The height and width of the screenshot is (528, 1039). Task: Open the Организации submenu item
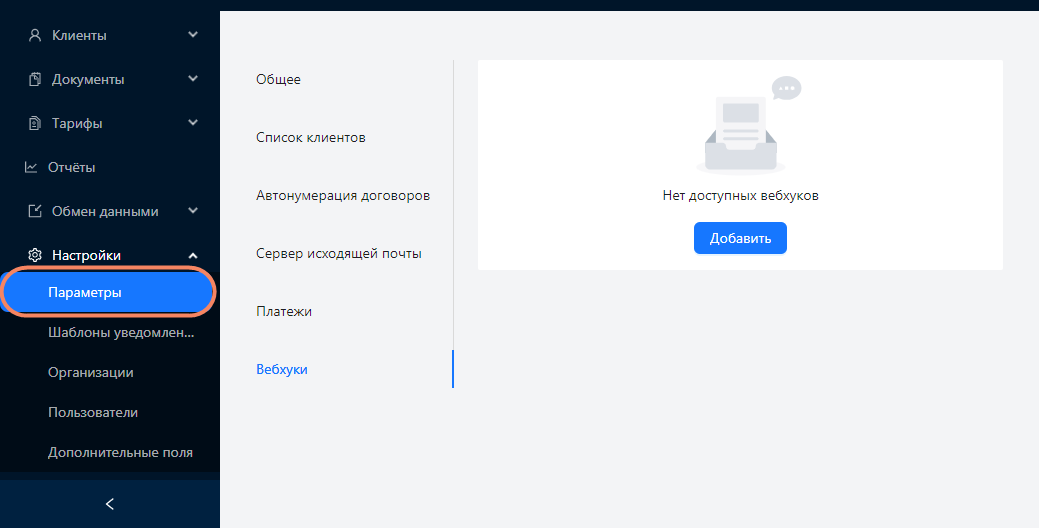(x=91, y=372)
